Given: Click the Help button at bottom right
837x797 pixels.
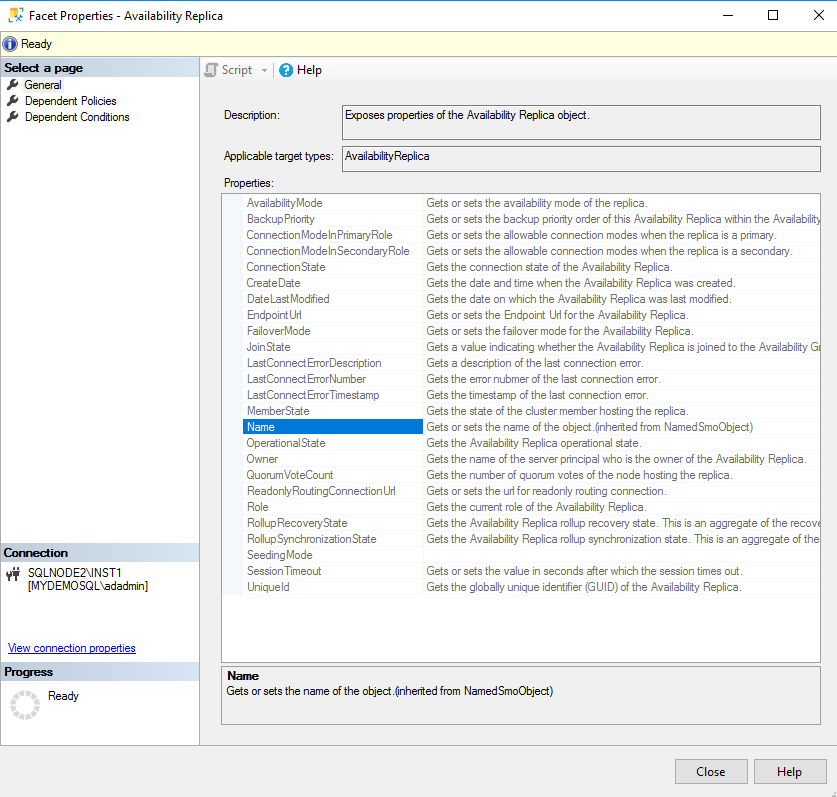Looking at the screenshot, I should coord(790,771).
